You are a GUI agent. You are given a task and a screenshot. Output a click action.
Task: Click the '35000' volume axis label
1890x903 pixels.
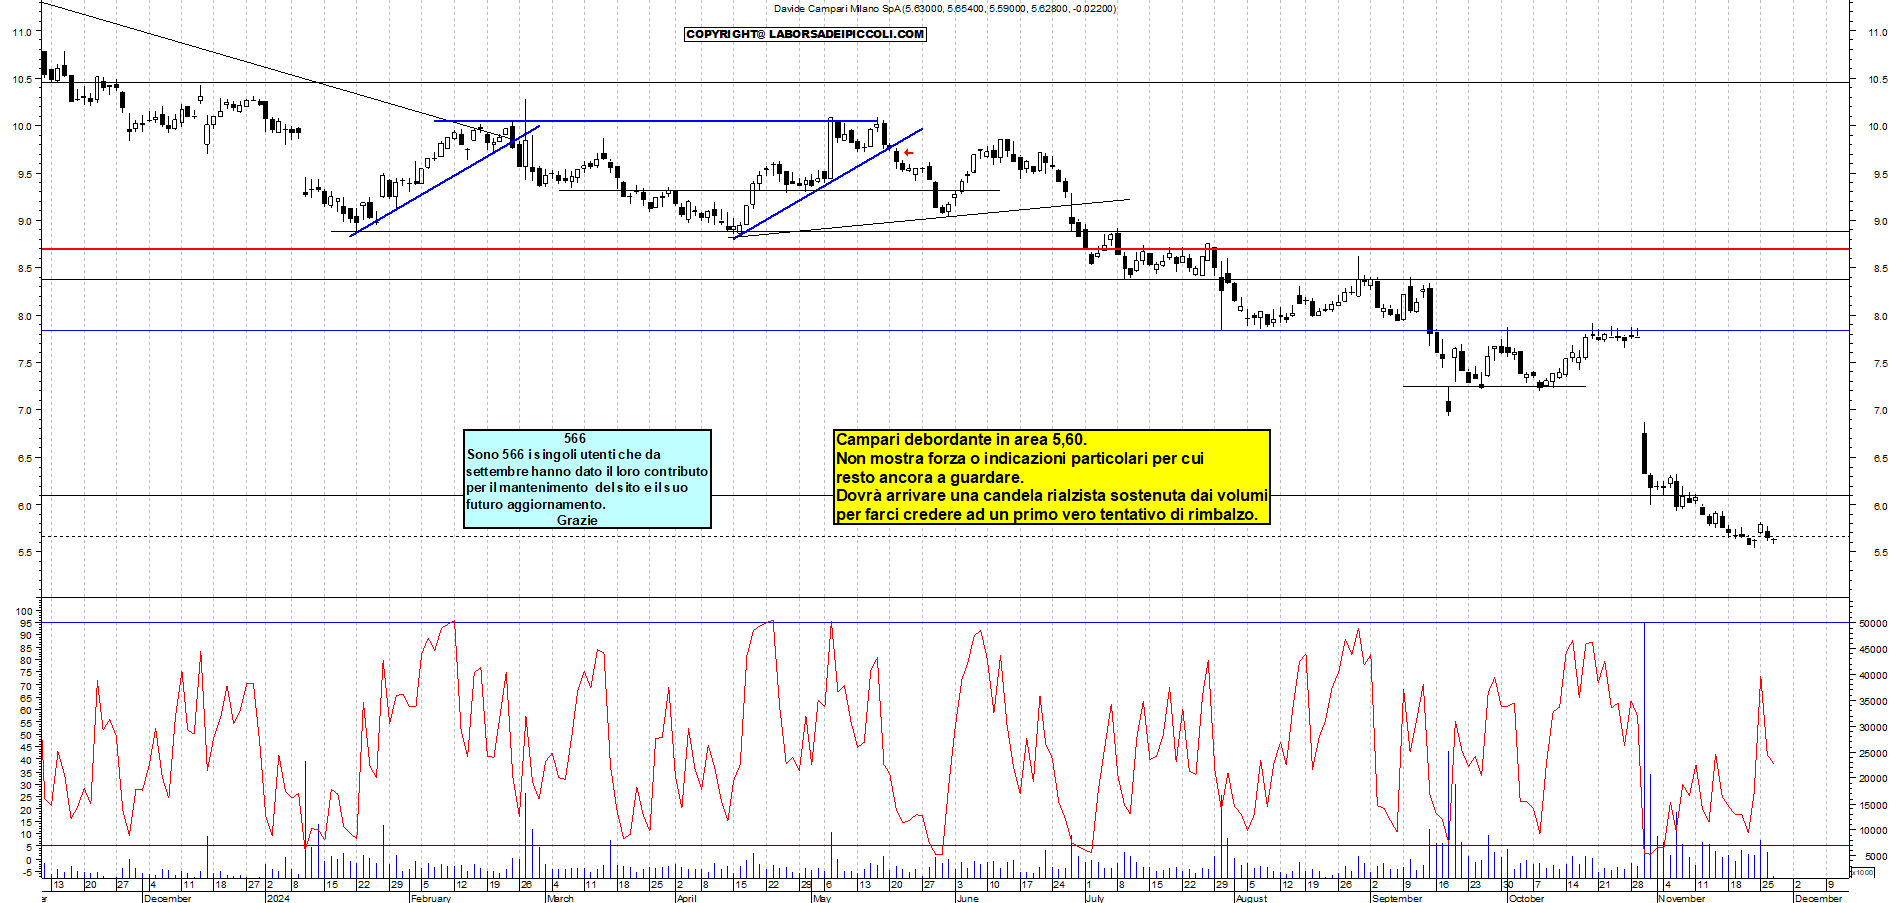(1873, 701)
